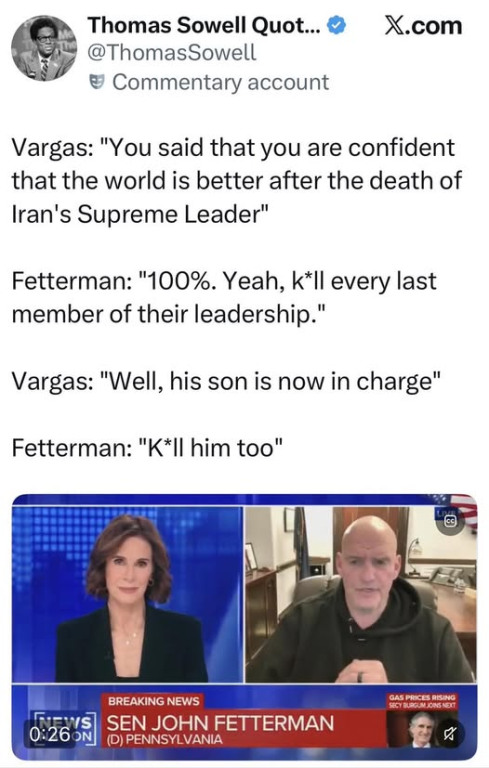
Task: Click the American flag graphic in video
Action: point(463,510)
